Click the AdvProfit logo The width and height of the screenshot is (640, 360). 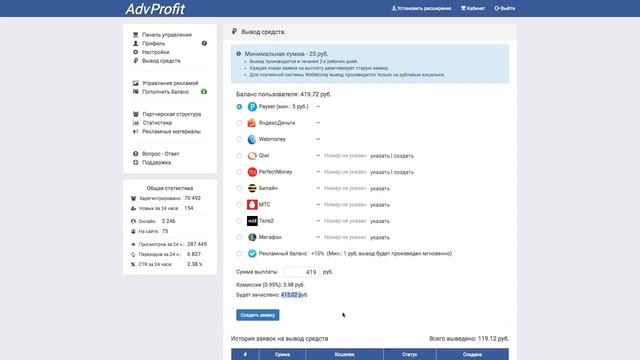coord(155,9)
